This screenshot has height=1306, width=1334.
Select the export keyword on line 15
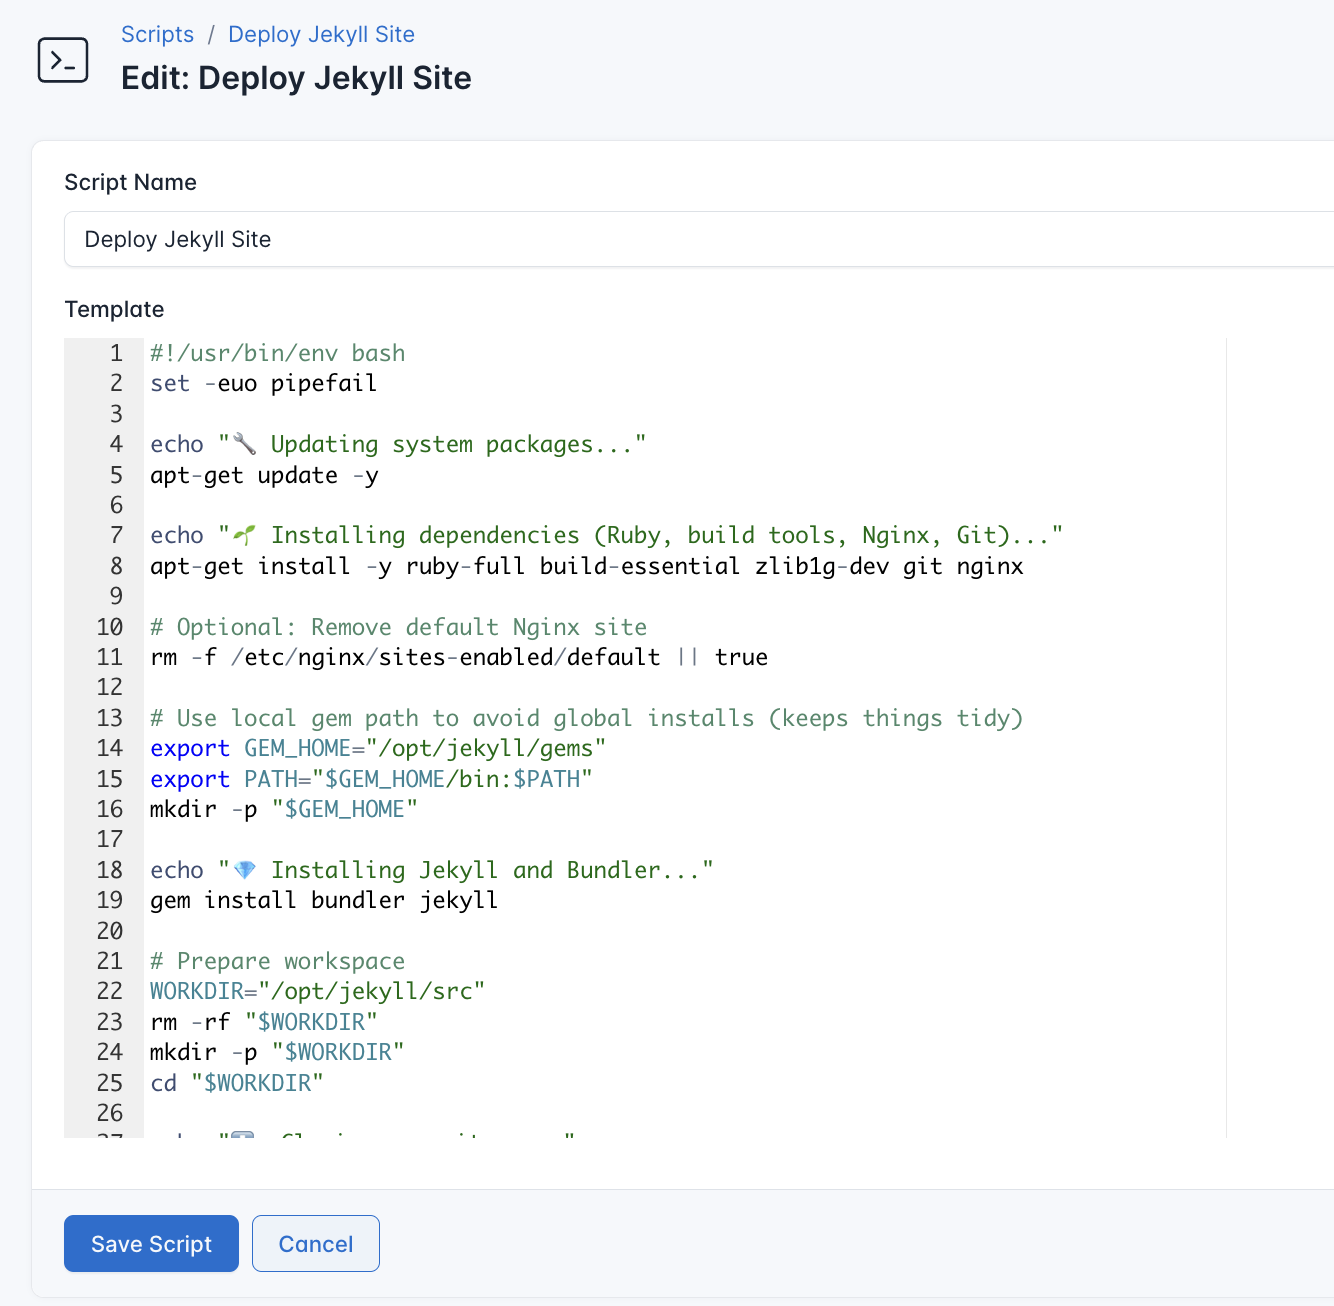pyautogui.click(x=190, y=778)
